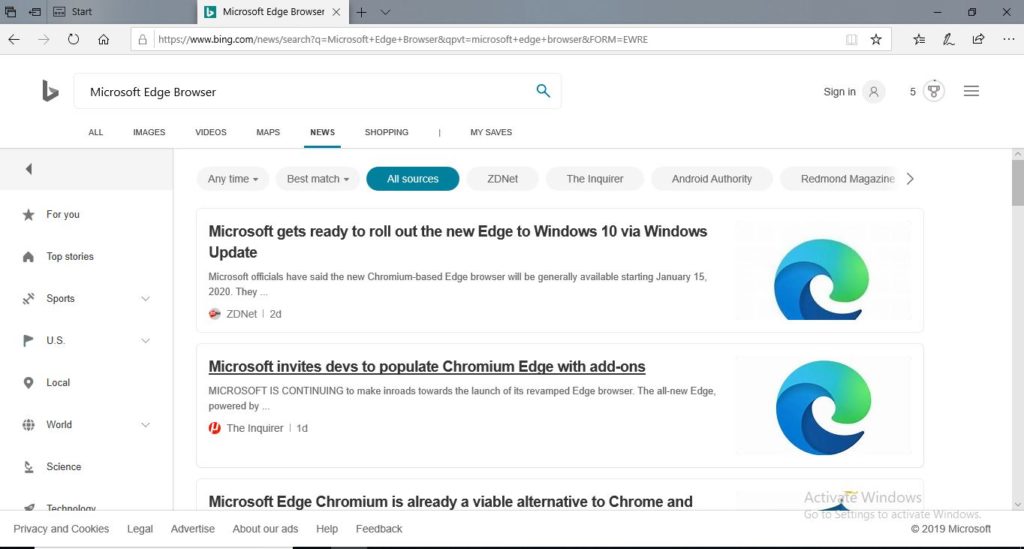Add page to favorites with star icon
This screenshot has width=1024, height=549.
[876, 39]
